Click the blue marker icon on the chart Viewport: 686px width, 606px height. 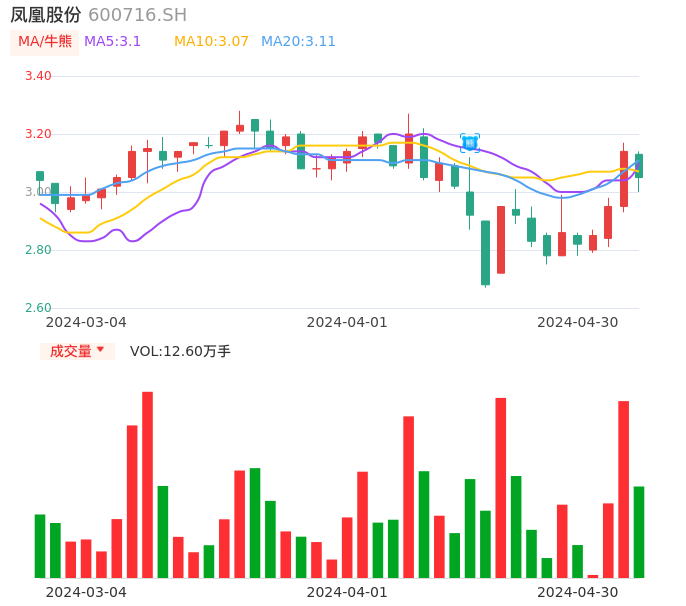point(469,143)
